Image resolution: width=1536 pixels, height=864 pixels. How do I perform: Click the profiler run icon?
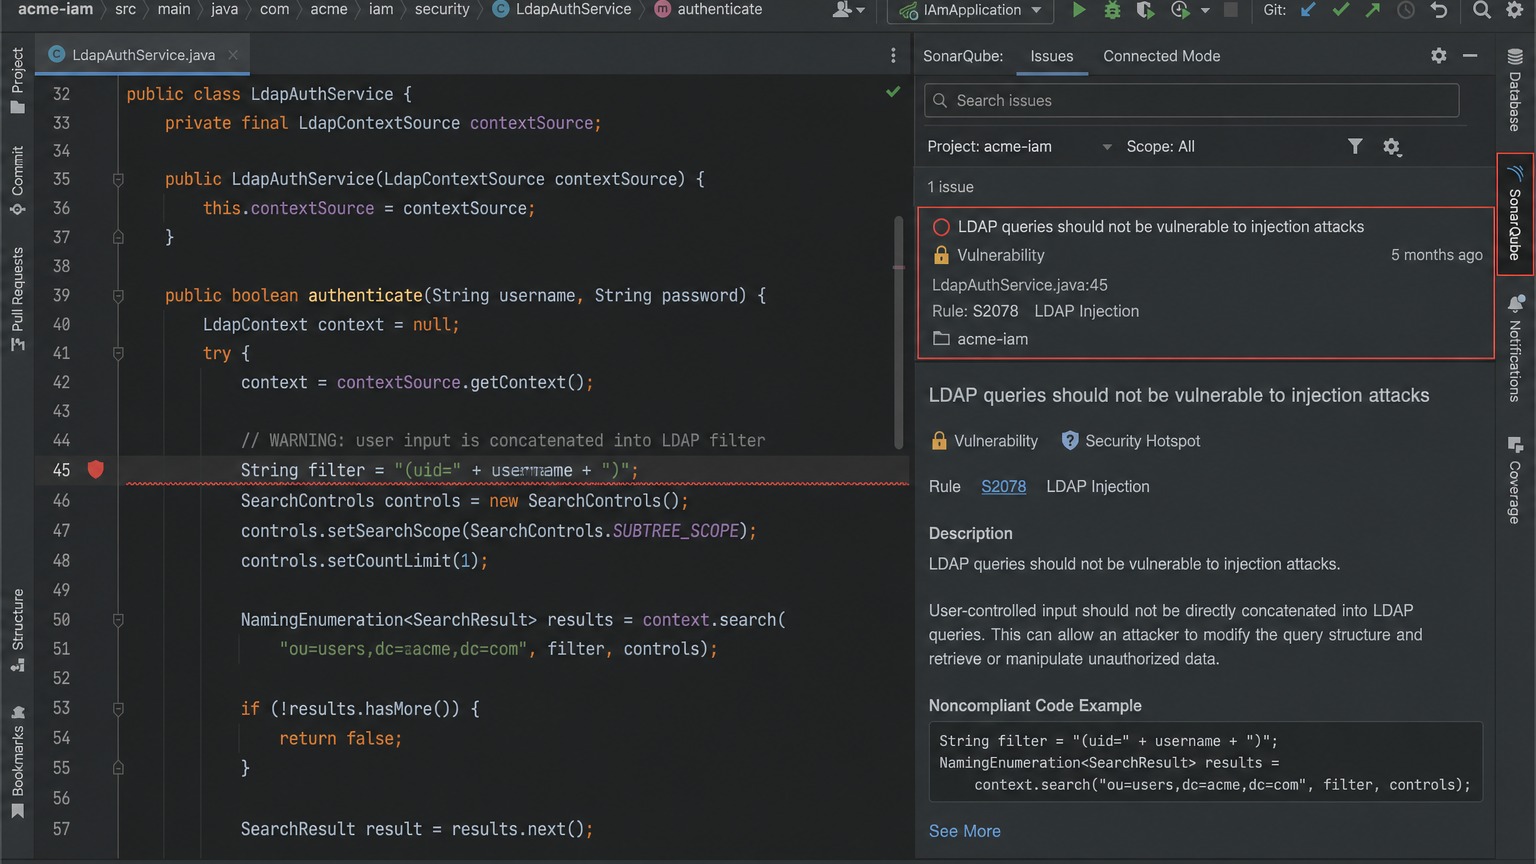(1180, 10)
